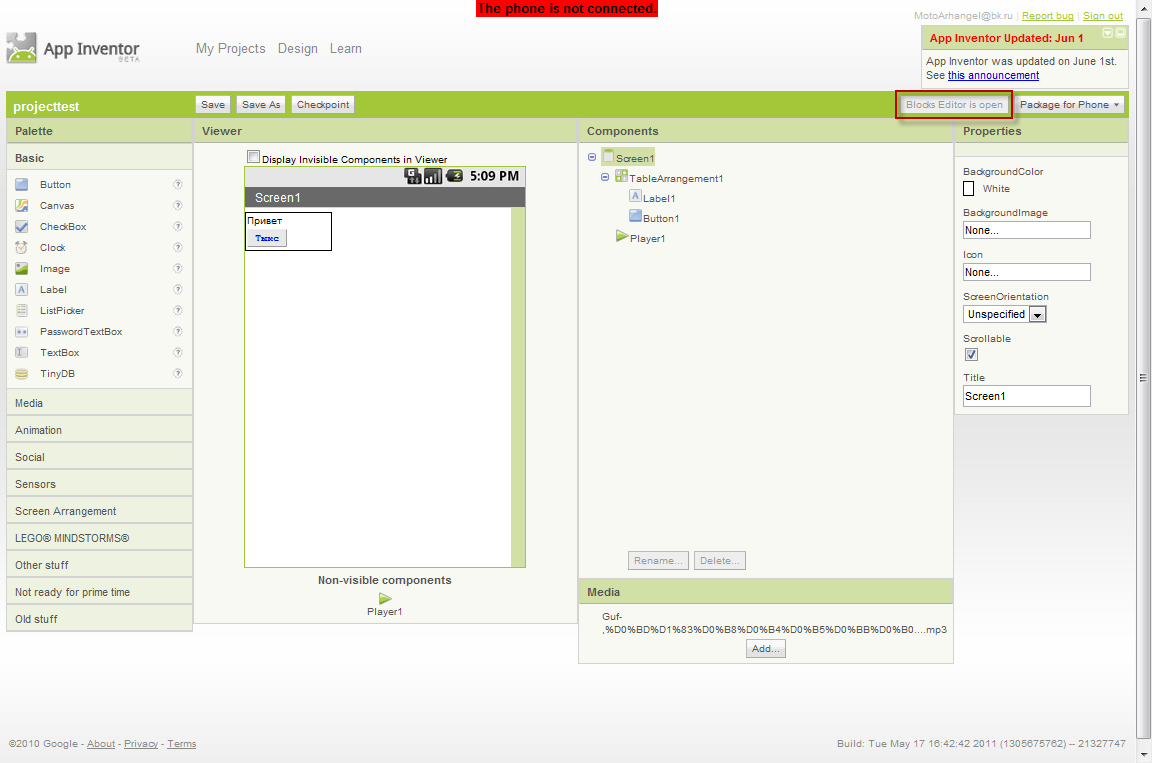Open the Terms link in the footer
This screenshot has width=1152, height=763.
(x=181, y=744)
